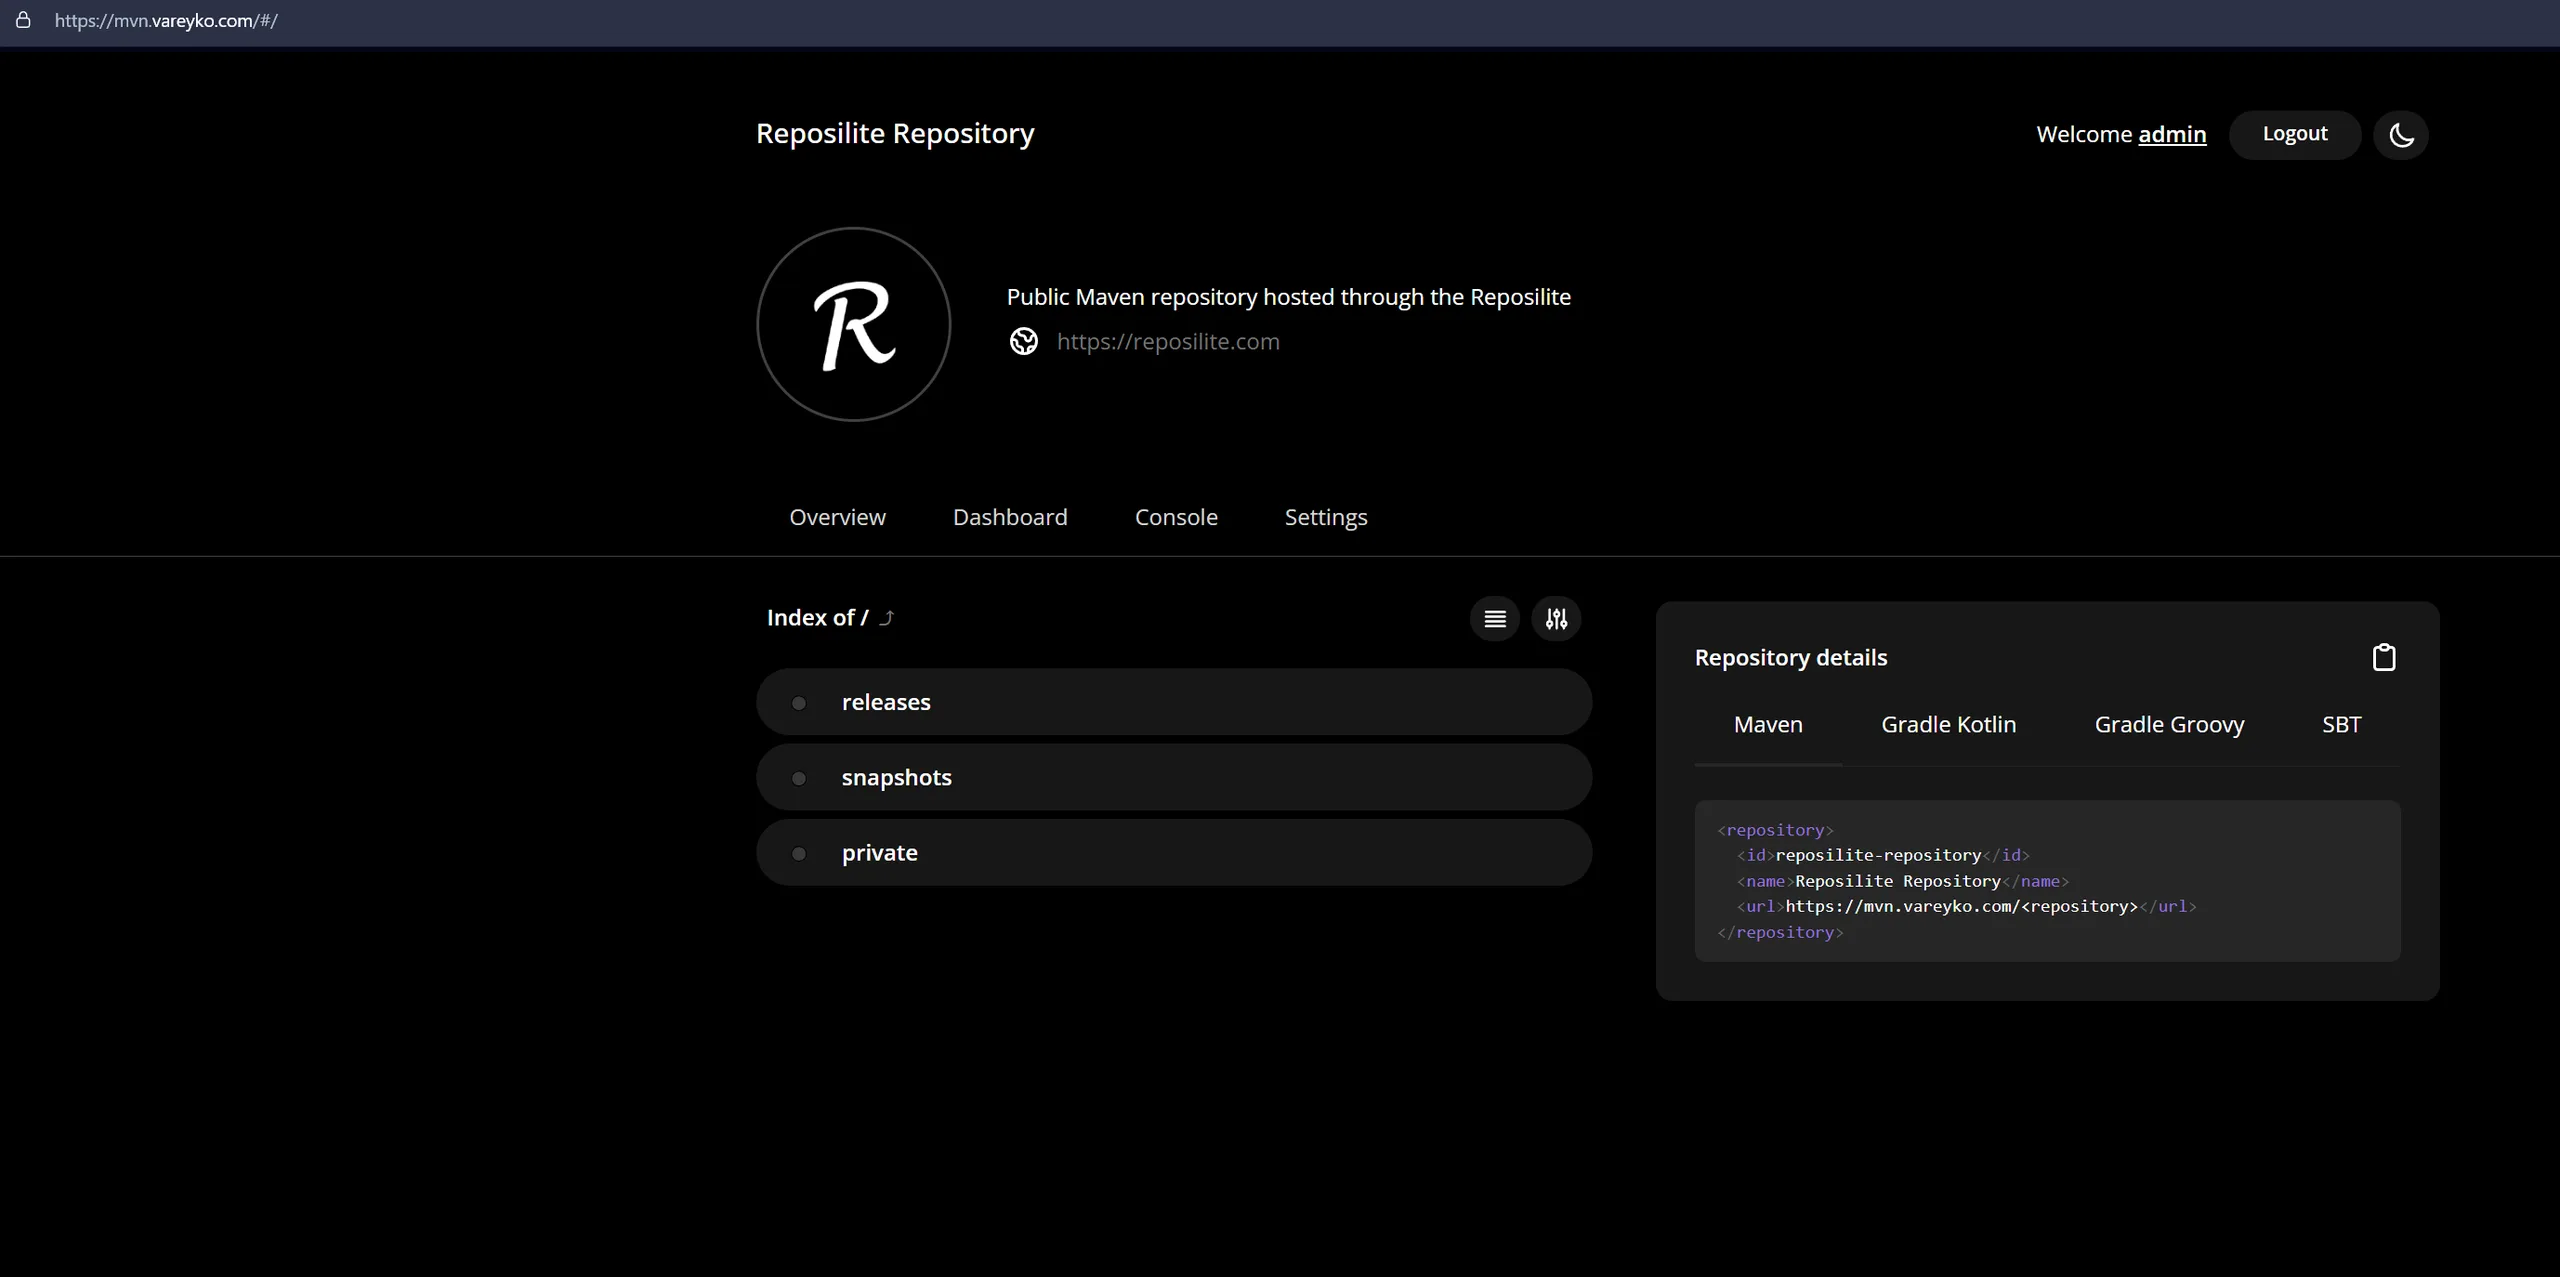Select the Maven snippet tab

pyautogui.click(x=1768, y=724)
